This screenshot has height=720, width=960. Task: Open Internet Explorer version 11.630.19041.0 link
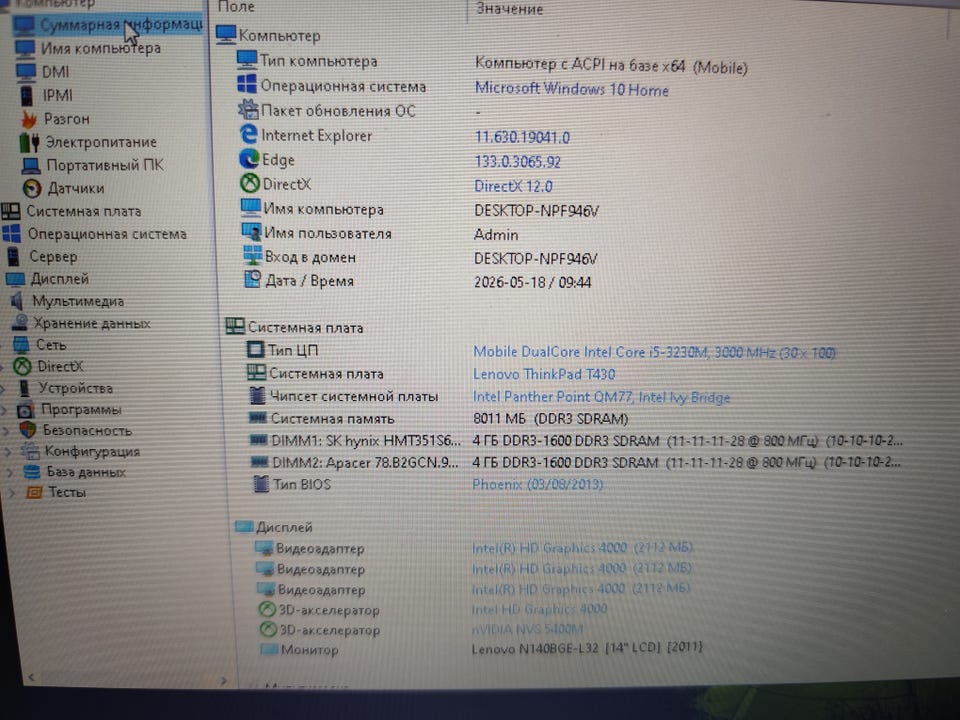pyautogui.click(x=522, y=137)
